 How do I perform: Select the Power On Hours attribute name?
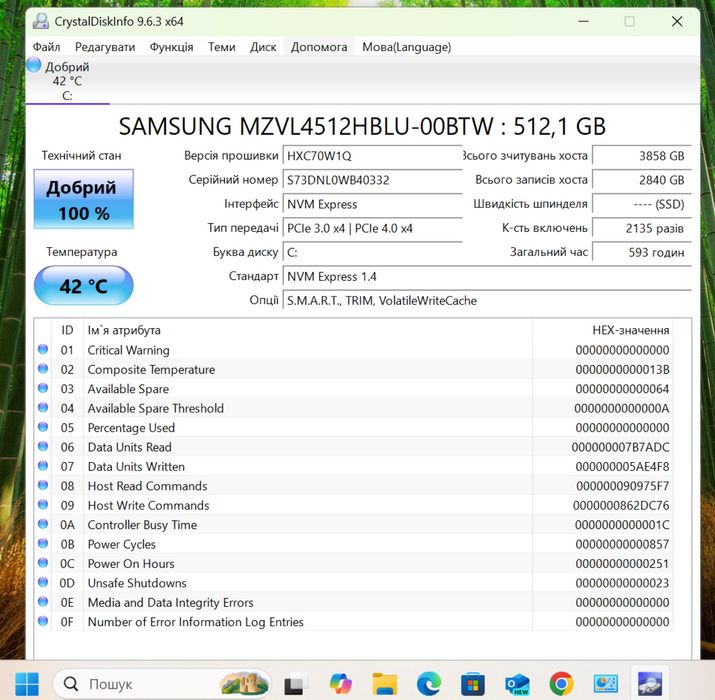click(x=131, y=564)
